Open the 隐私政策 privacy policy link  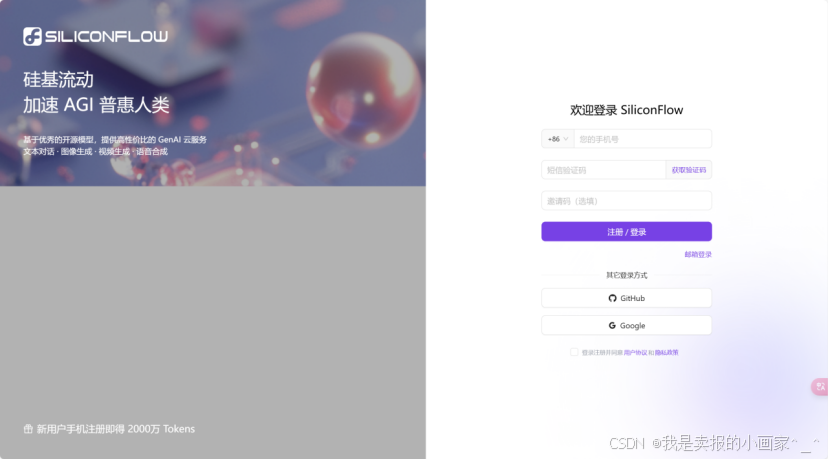(x=667, y=353)
